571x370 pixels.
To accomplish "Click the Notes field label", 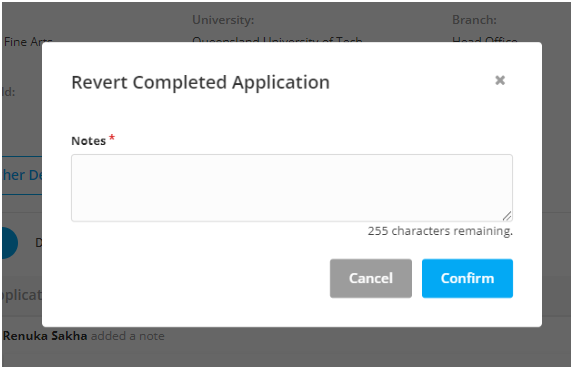I will tap(88, 141).
